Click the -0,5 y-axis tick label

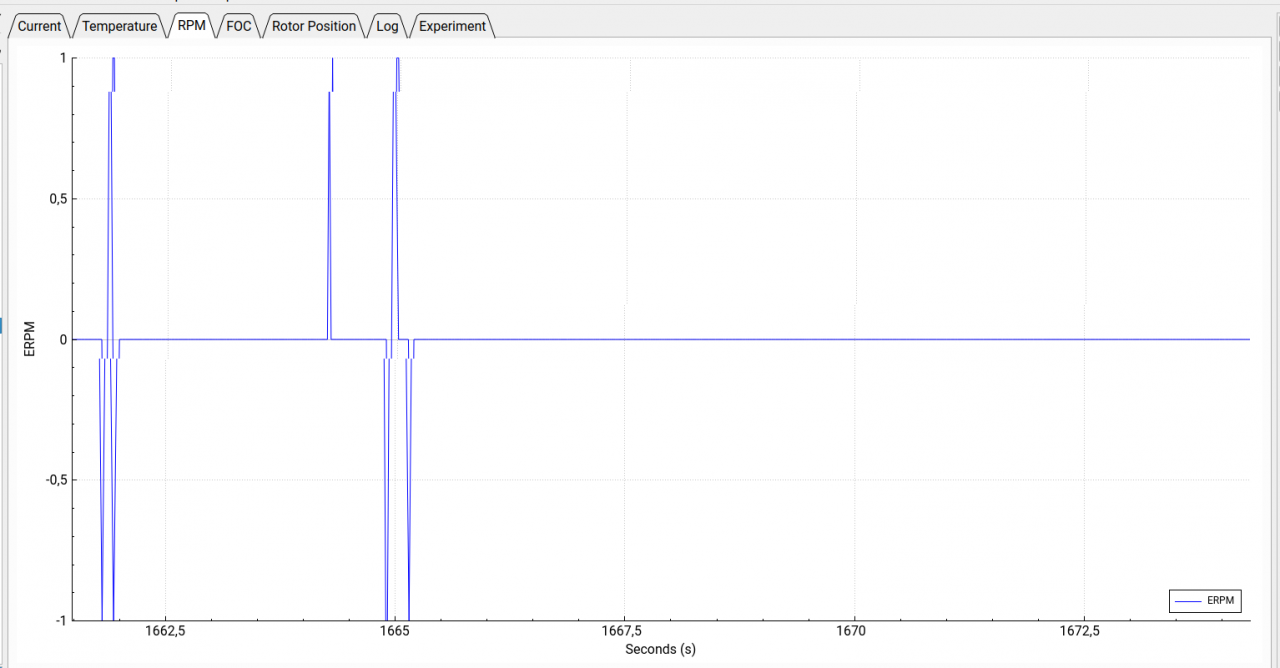tap(56, 480)
